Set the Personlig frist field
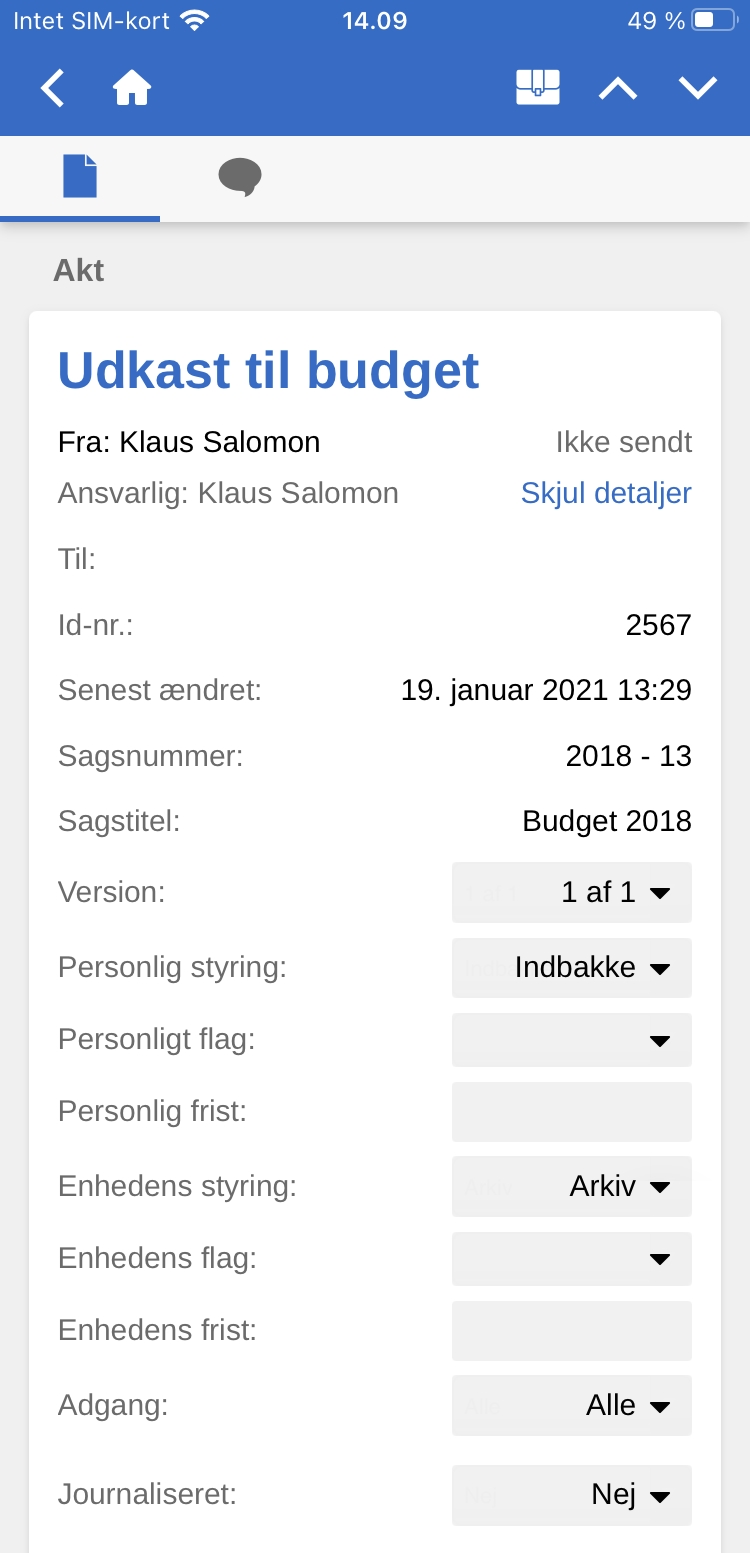 point(572,1112)
